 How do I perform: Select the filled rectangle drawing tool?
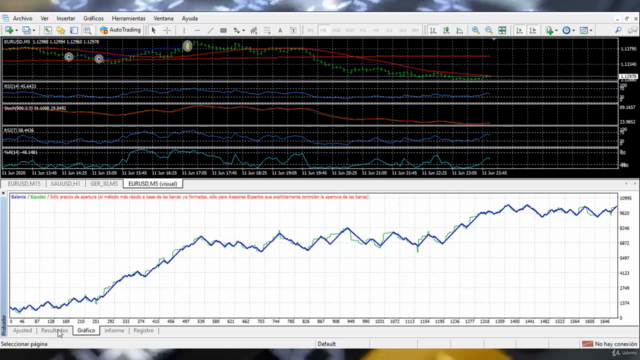click(223, 30)
